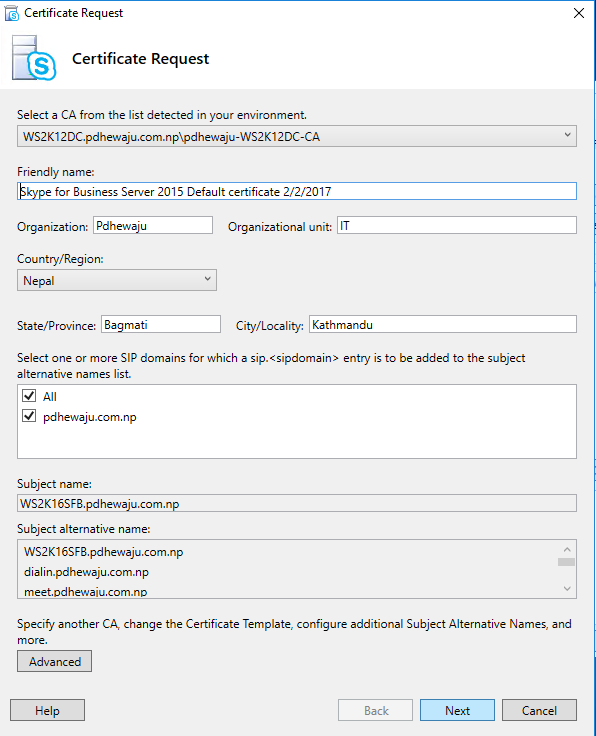Expand the Country/Region dropdown showing Nepal

pyautogui.click(x=117, y=280)
